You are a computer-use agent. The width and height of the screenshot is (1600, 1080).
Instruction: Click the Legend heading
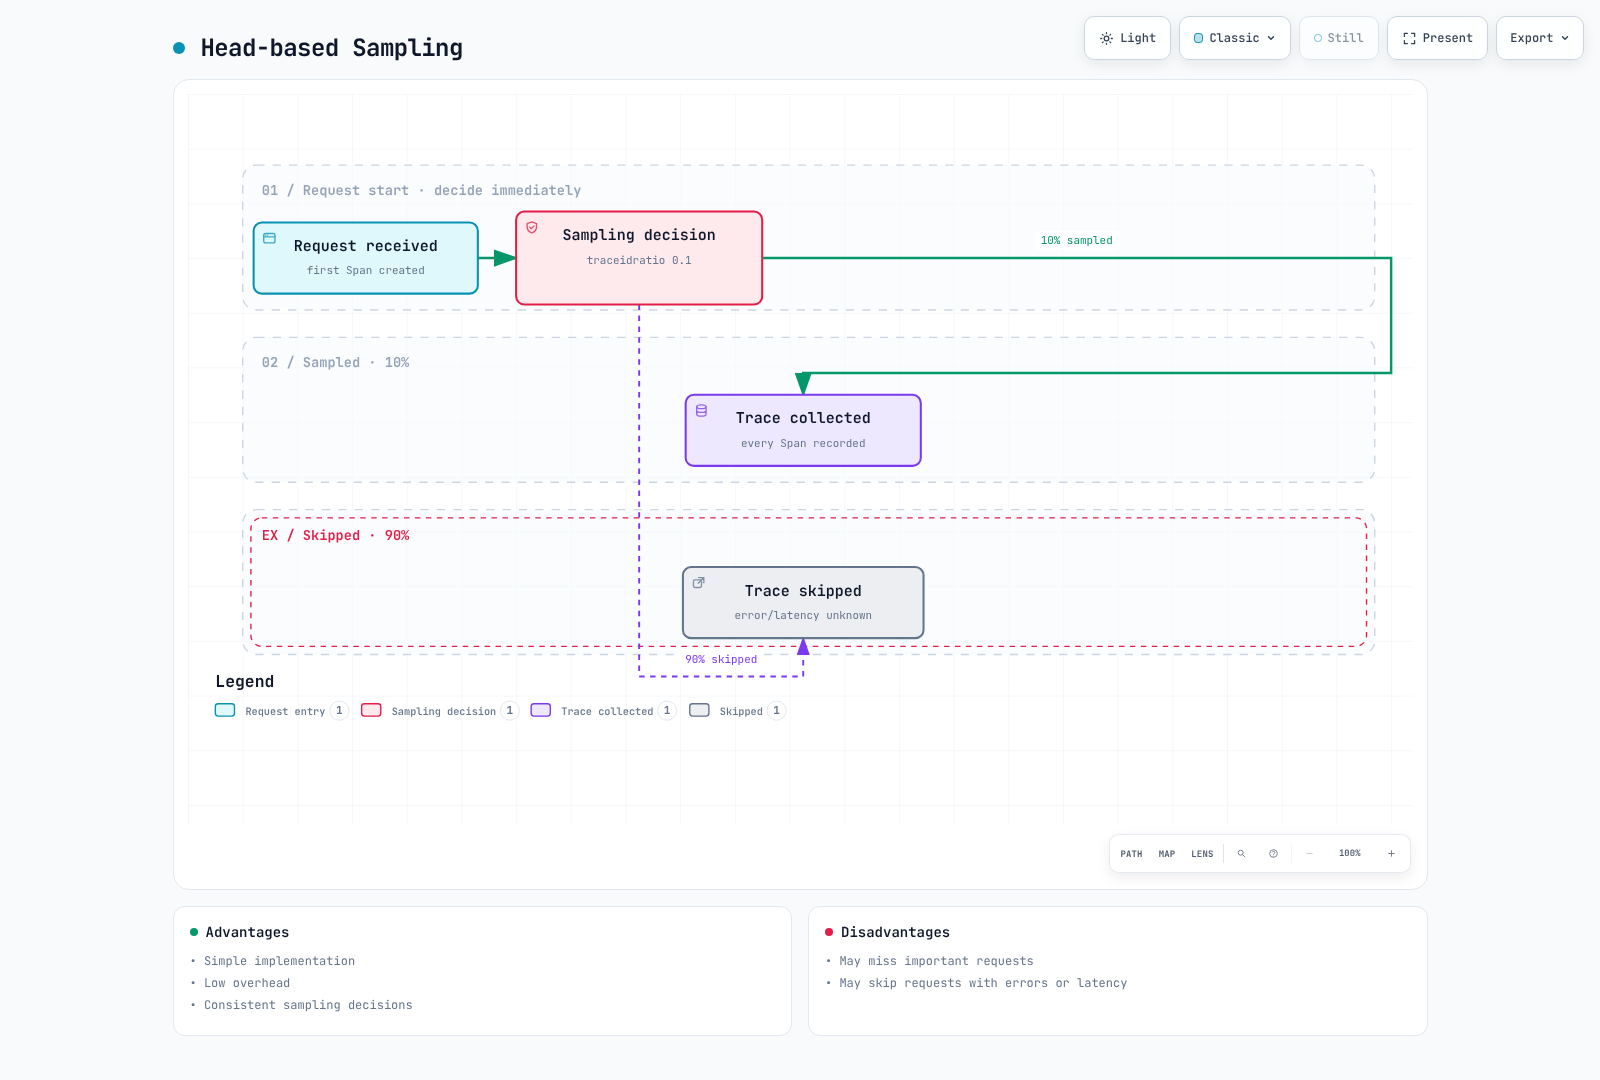coord(245,681)
